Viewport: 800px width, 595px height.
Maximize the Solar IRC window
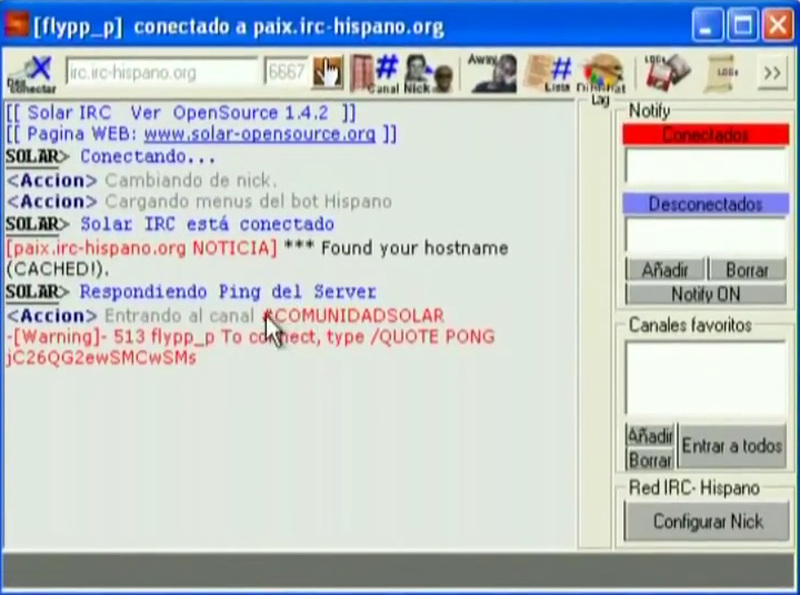point(742,24)
